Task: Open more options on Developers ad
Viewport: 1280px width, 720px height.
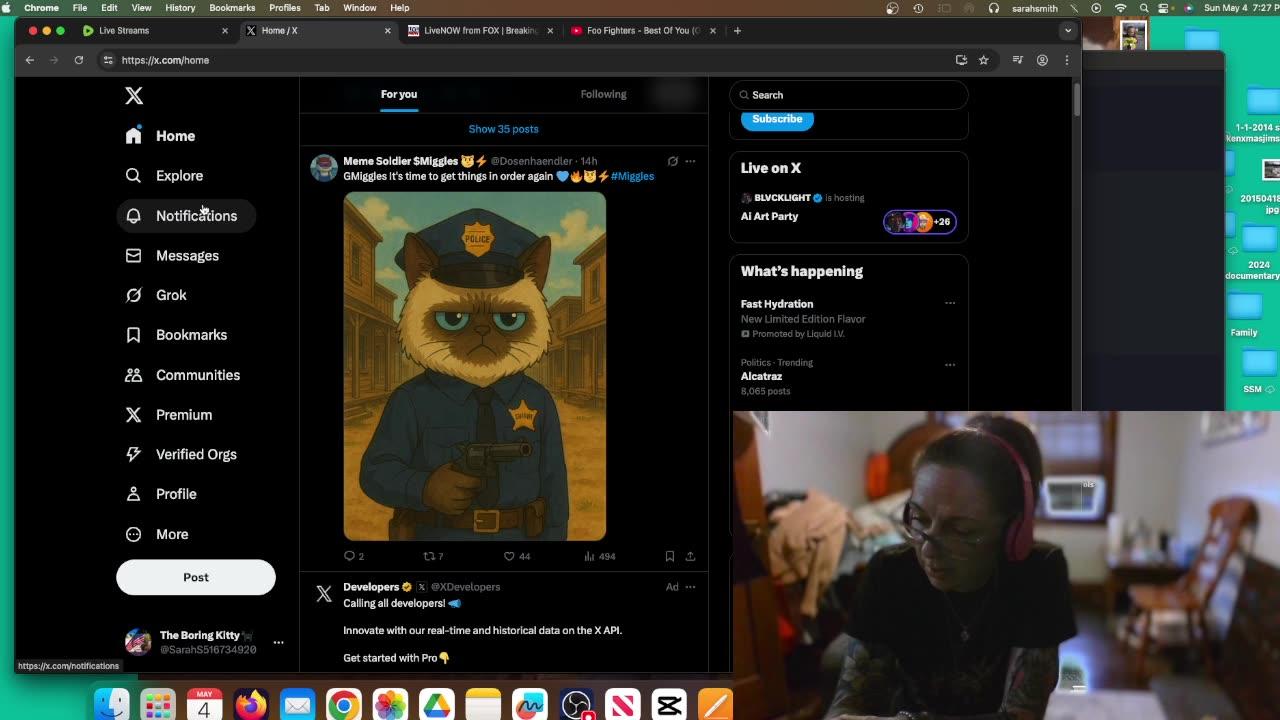Action: (690, 587)
